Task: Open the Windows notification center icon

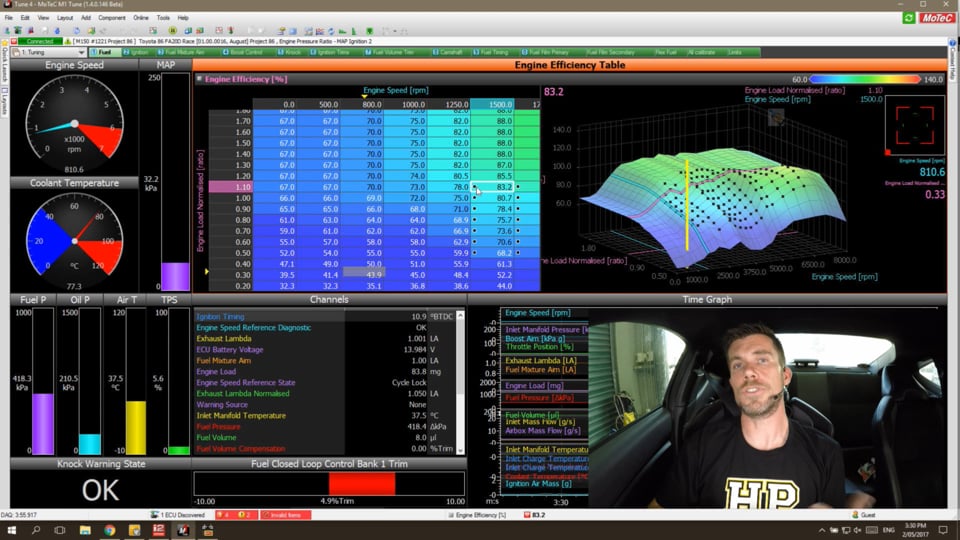Action: (943, 530)
